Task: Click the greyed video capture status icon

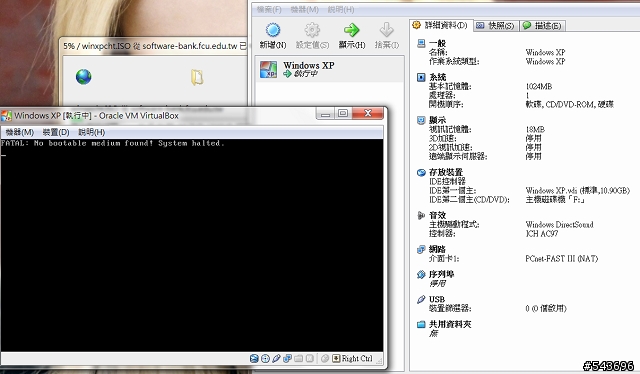Action: pos(309,358)
